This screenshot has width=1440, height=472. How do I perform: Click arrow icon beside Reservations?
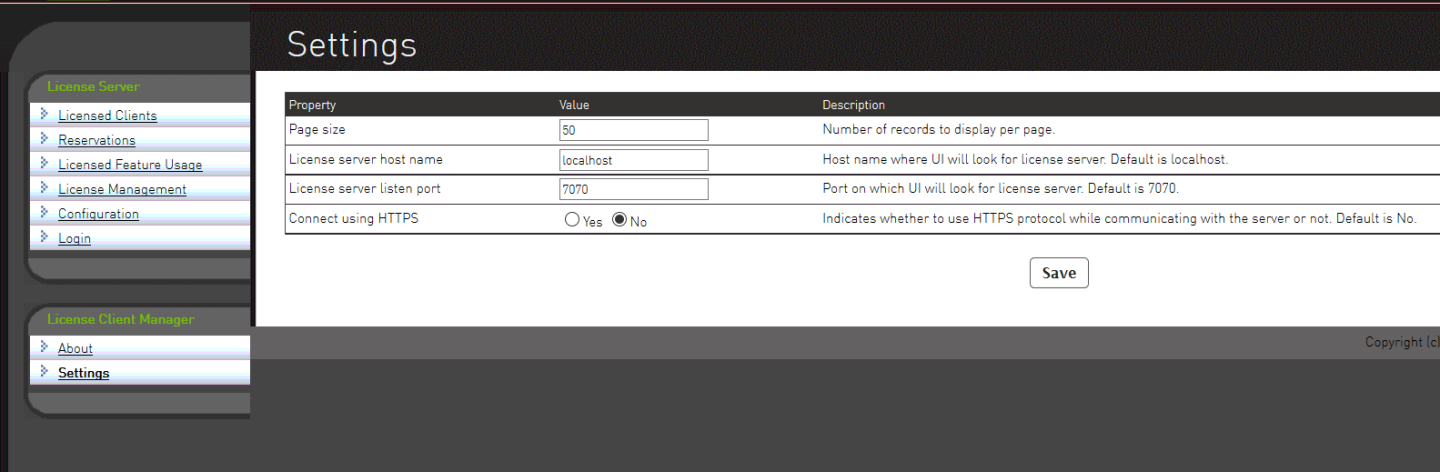pyautogui.click(x=44, y=139)
